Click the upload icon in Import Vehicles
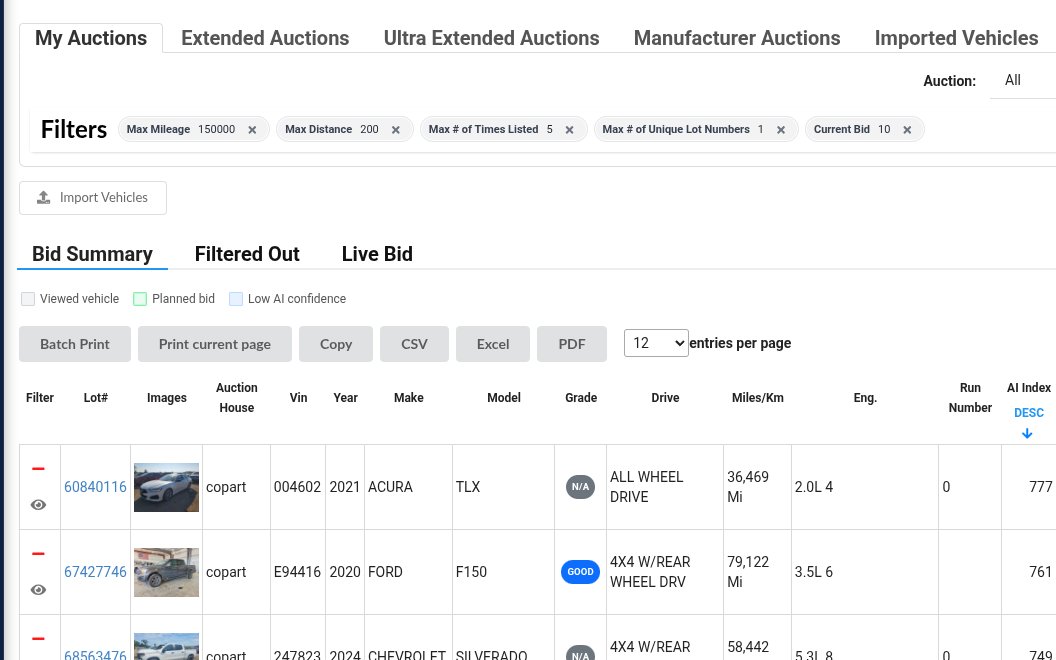Image resolution: width=1056 pixels, height=660 pixels. [43, 197]
